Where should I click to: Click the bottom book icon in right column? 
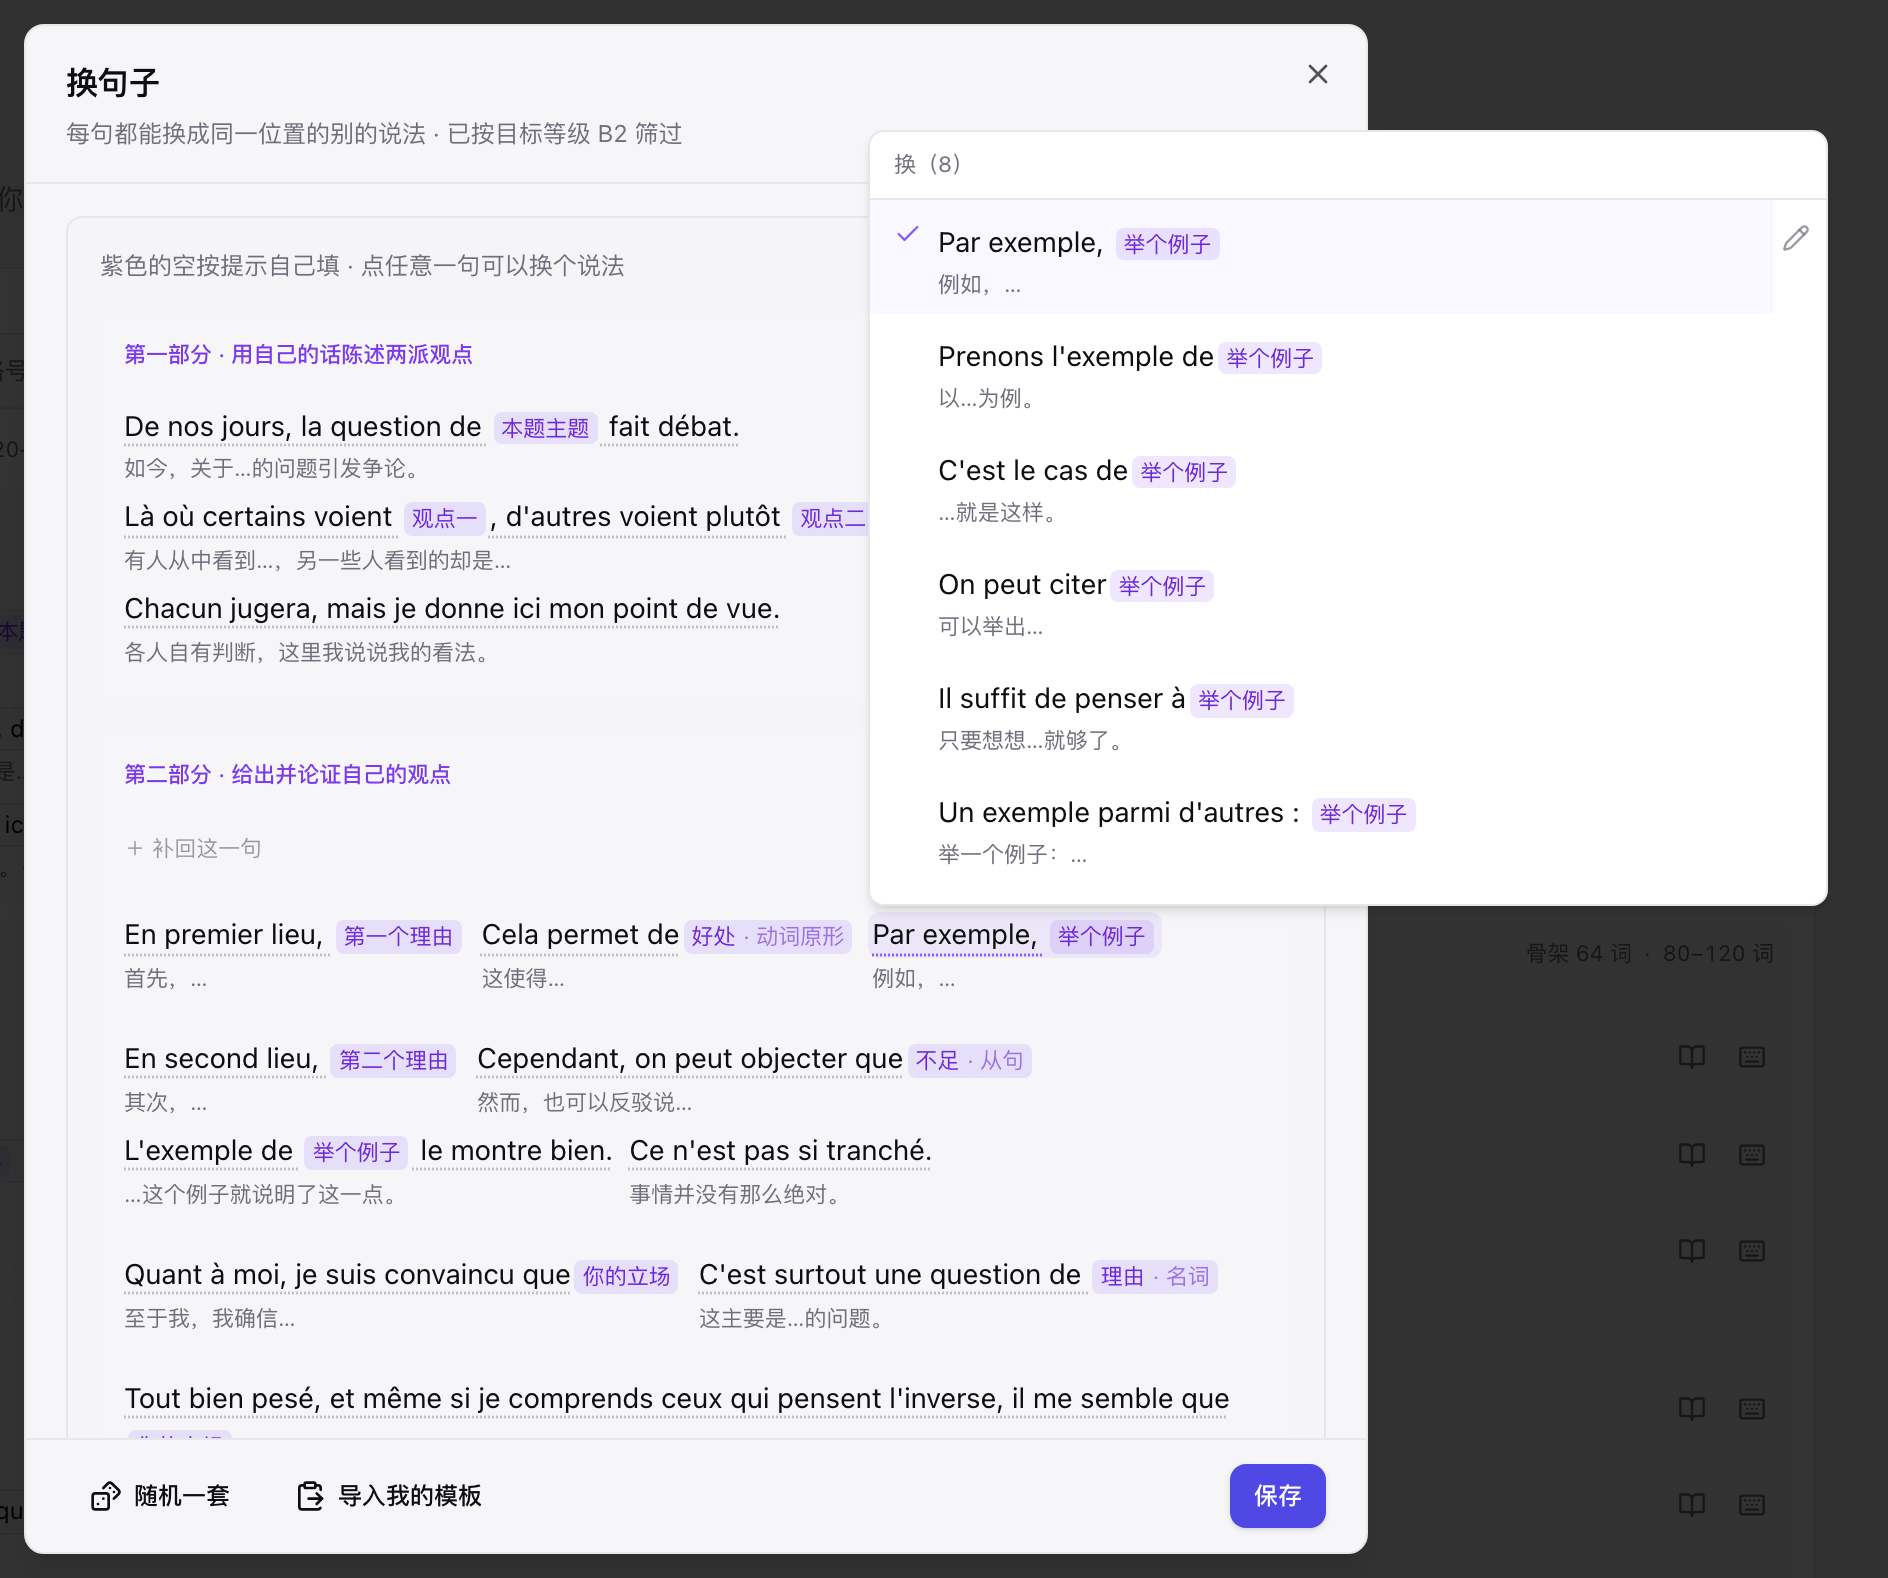point(1692,1505)
